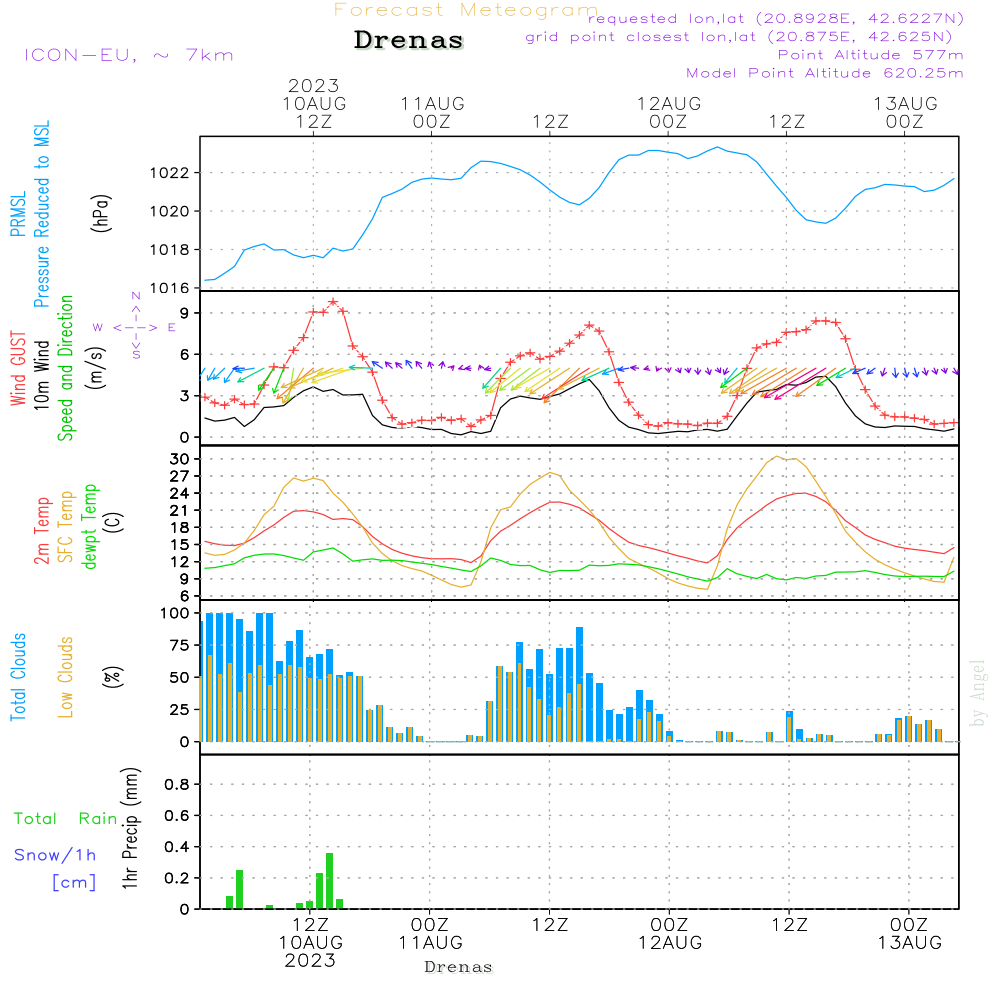Click the Point Altitude 577m text
The width and height of the screenshot is (1000, 1000).
[870, 55]
